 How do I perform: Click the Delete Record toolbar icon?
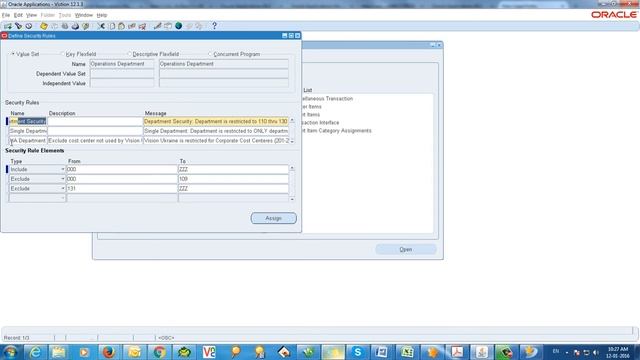coord(142,26)
